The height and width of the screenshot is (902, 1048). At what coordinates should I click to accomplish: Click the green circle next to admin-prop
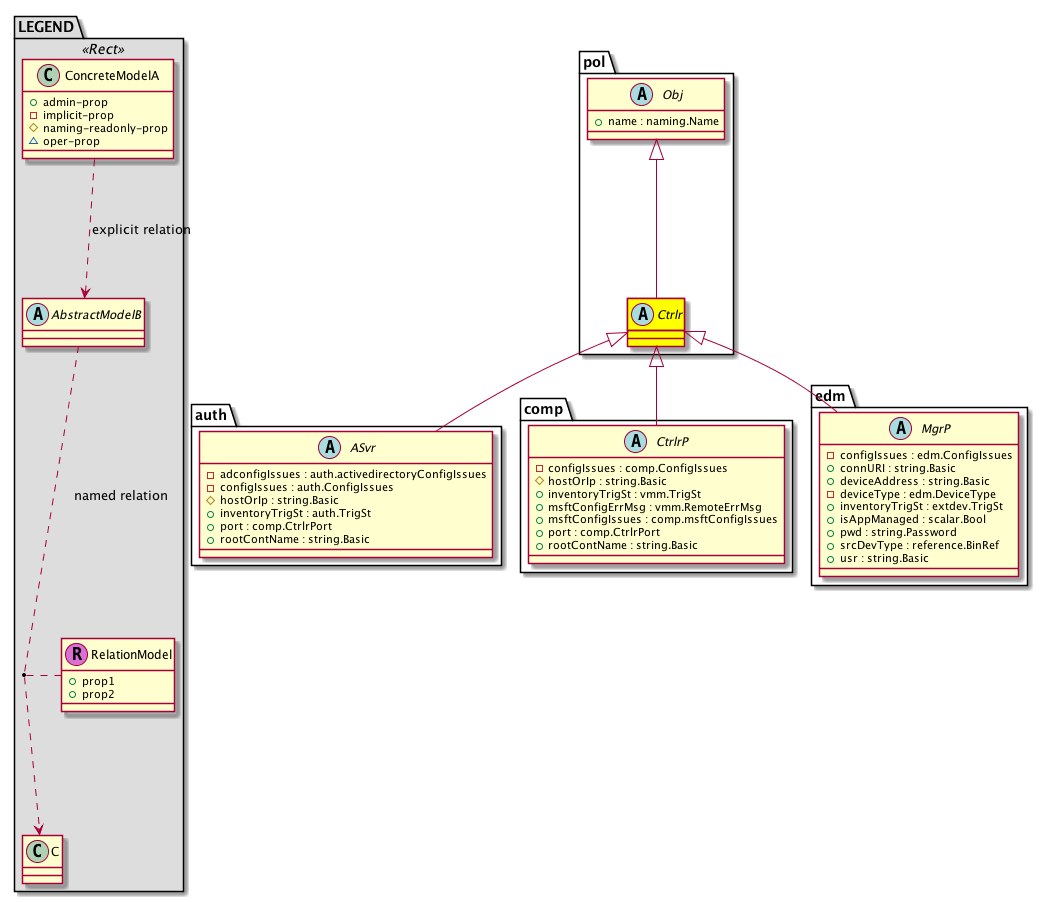coord(33,103)
